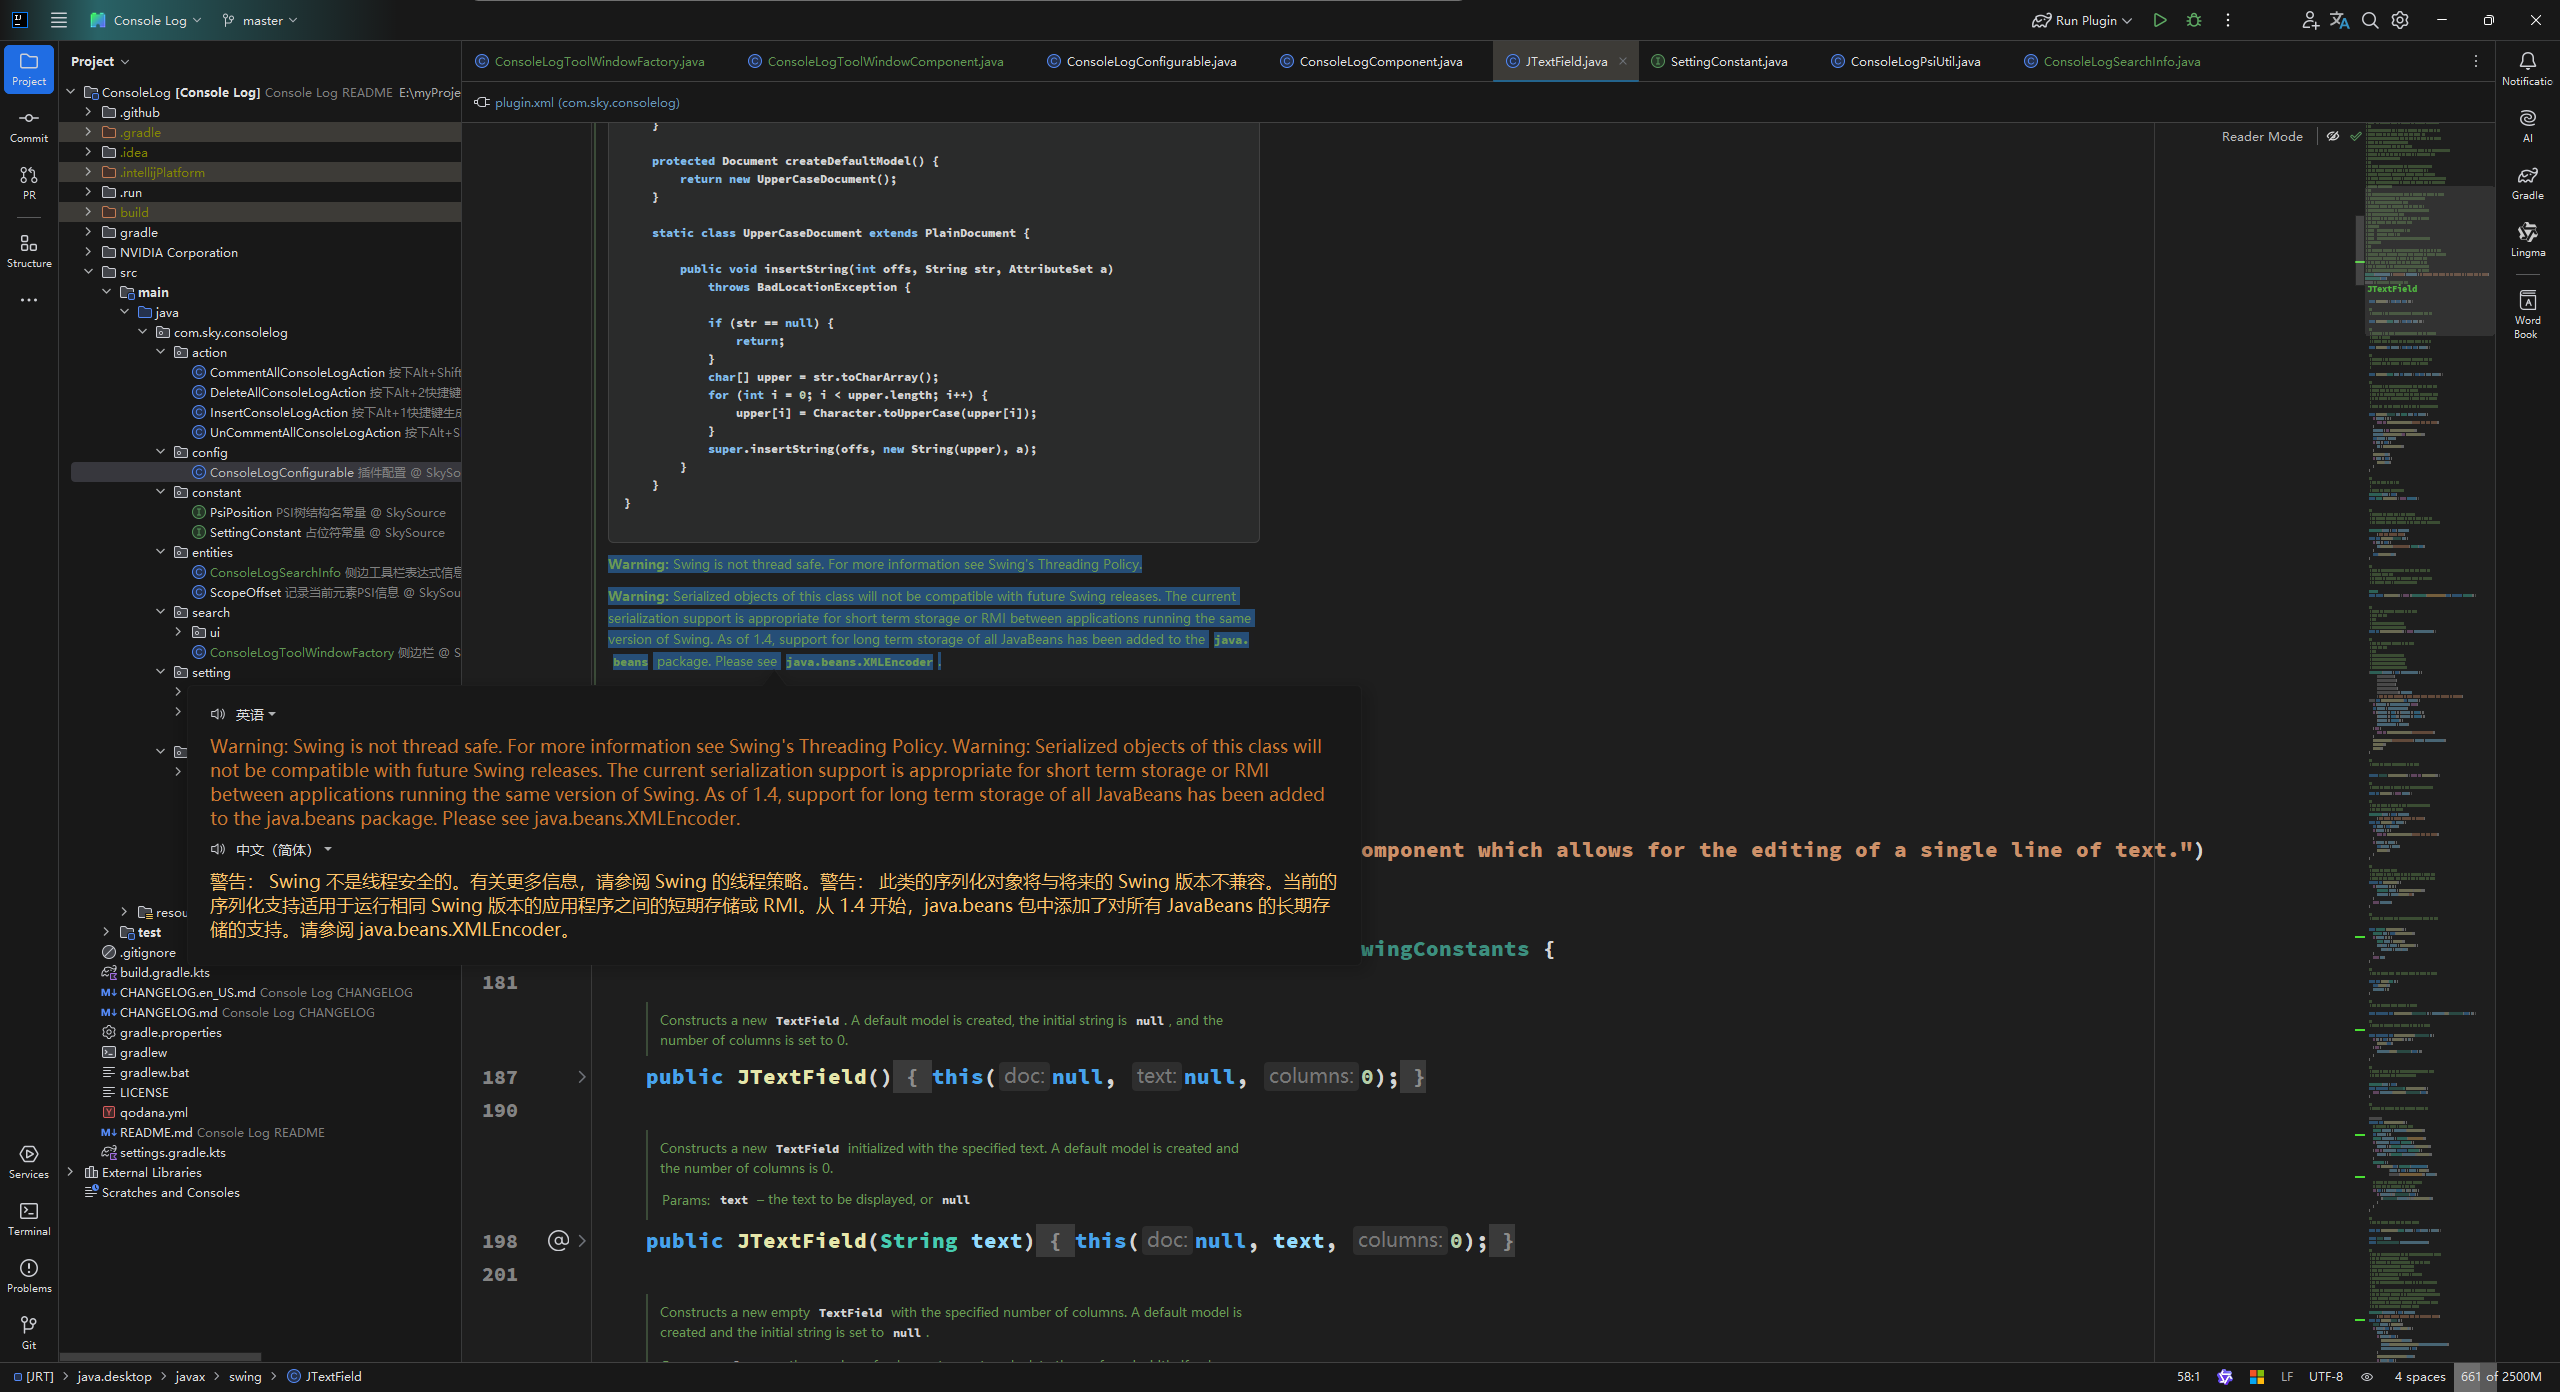Toggle Reader Mode with the crossed-eye icon
Screen dimensions: 2560x1392
tap(2333, 136)
